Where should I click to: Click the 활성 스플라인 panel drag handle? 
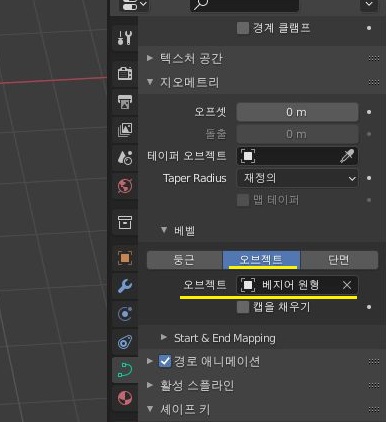pos(374,385)
